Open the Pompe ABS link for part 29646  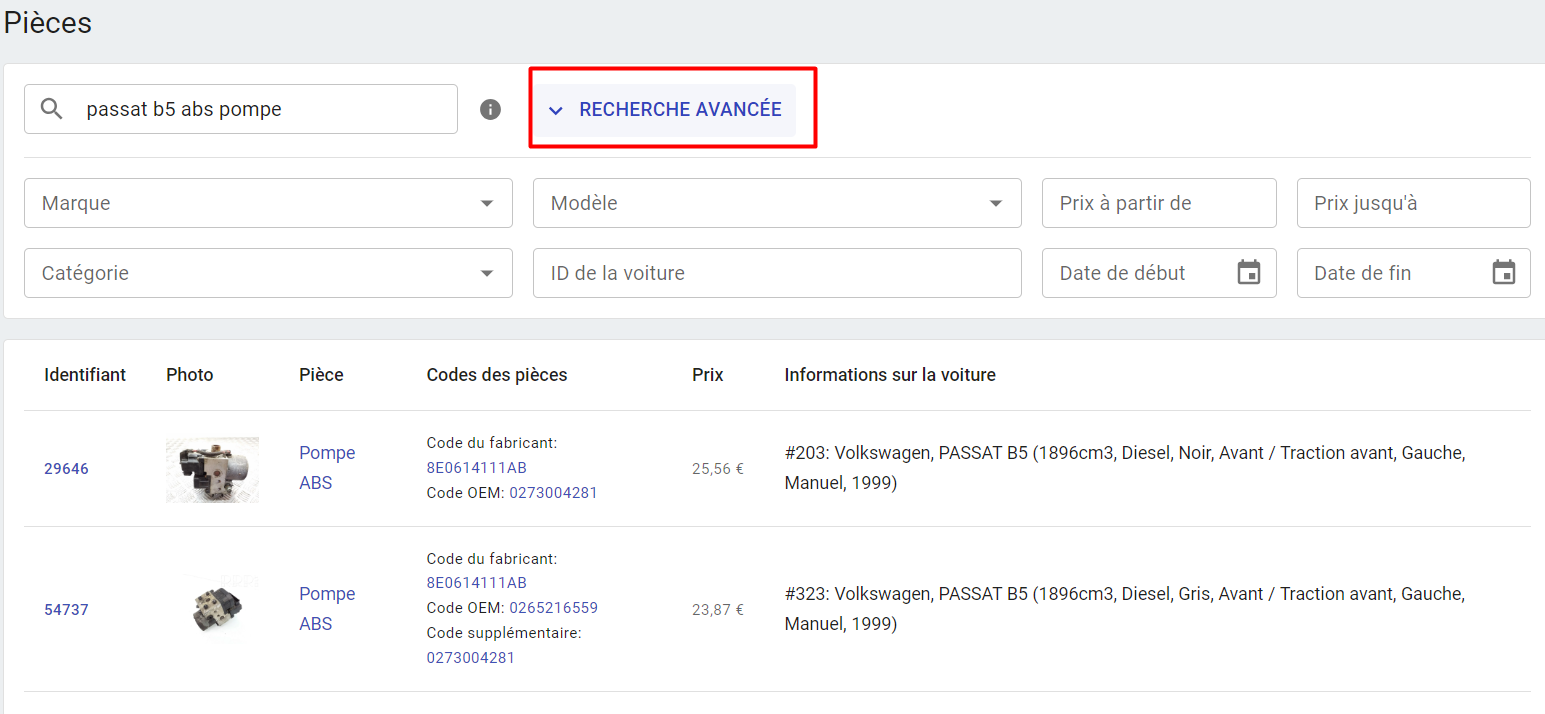[x=327, y=468]
